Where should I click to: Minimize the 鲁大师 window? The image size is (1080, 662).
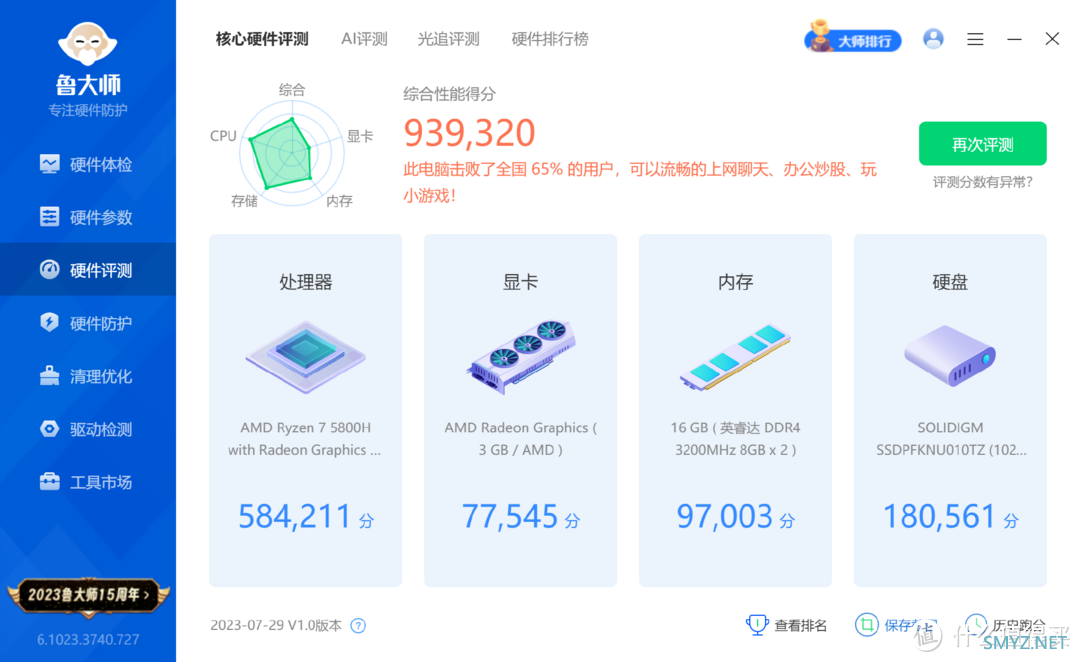1015,39
